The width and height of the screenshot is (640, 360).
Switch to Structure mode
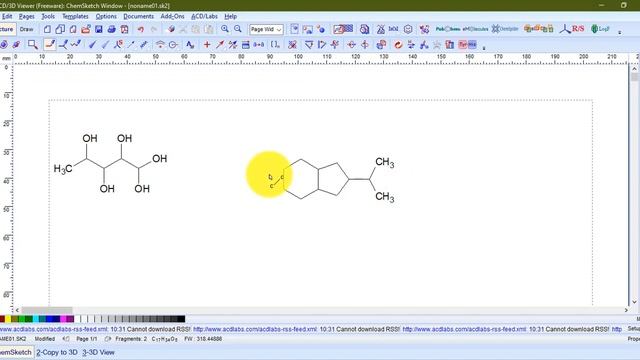click(x=7, y=29)
